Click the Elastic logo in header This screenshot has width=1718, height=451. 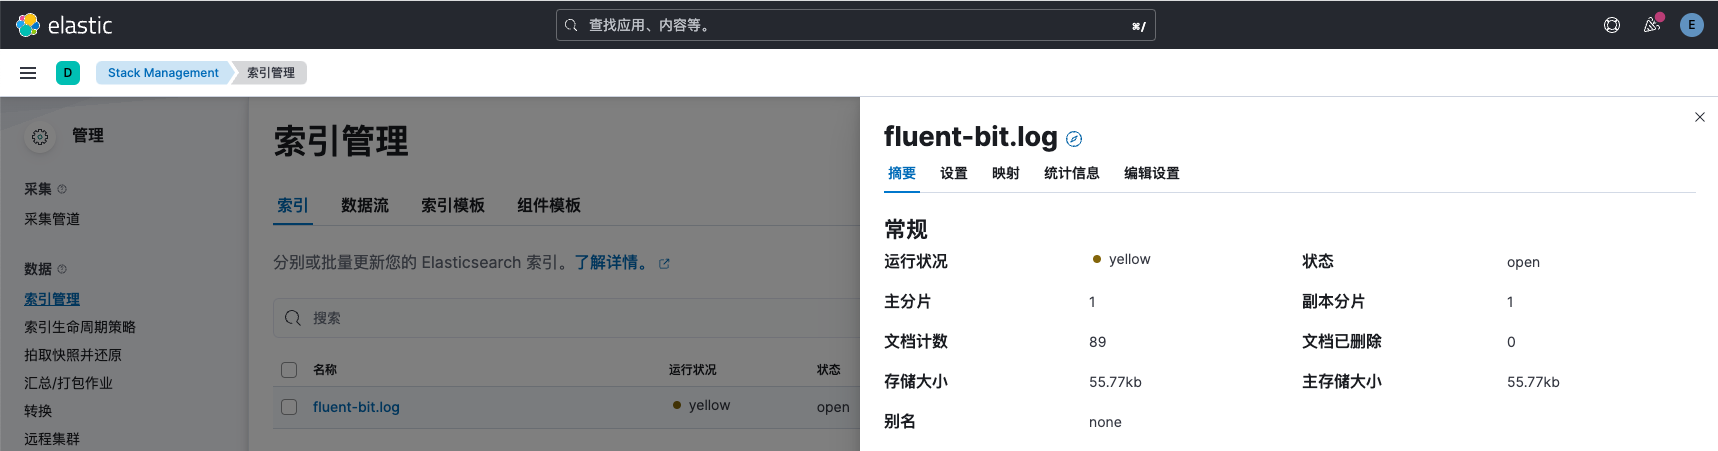pyautogui.click(x=65, y=25)
